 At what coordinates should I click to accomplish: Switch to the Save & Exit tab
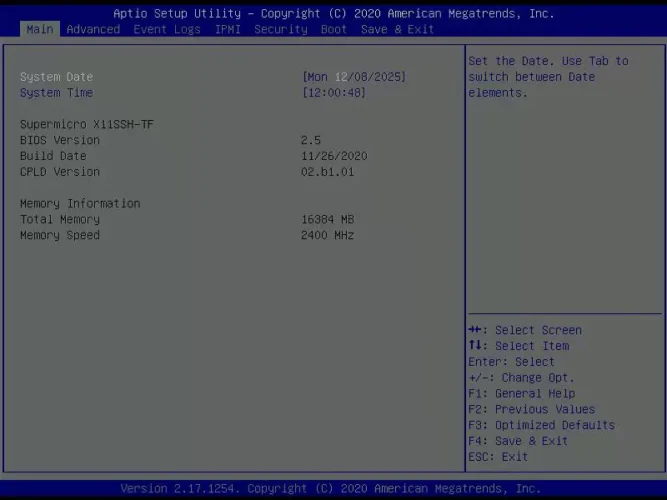[397, 29]
